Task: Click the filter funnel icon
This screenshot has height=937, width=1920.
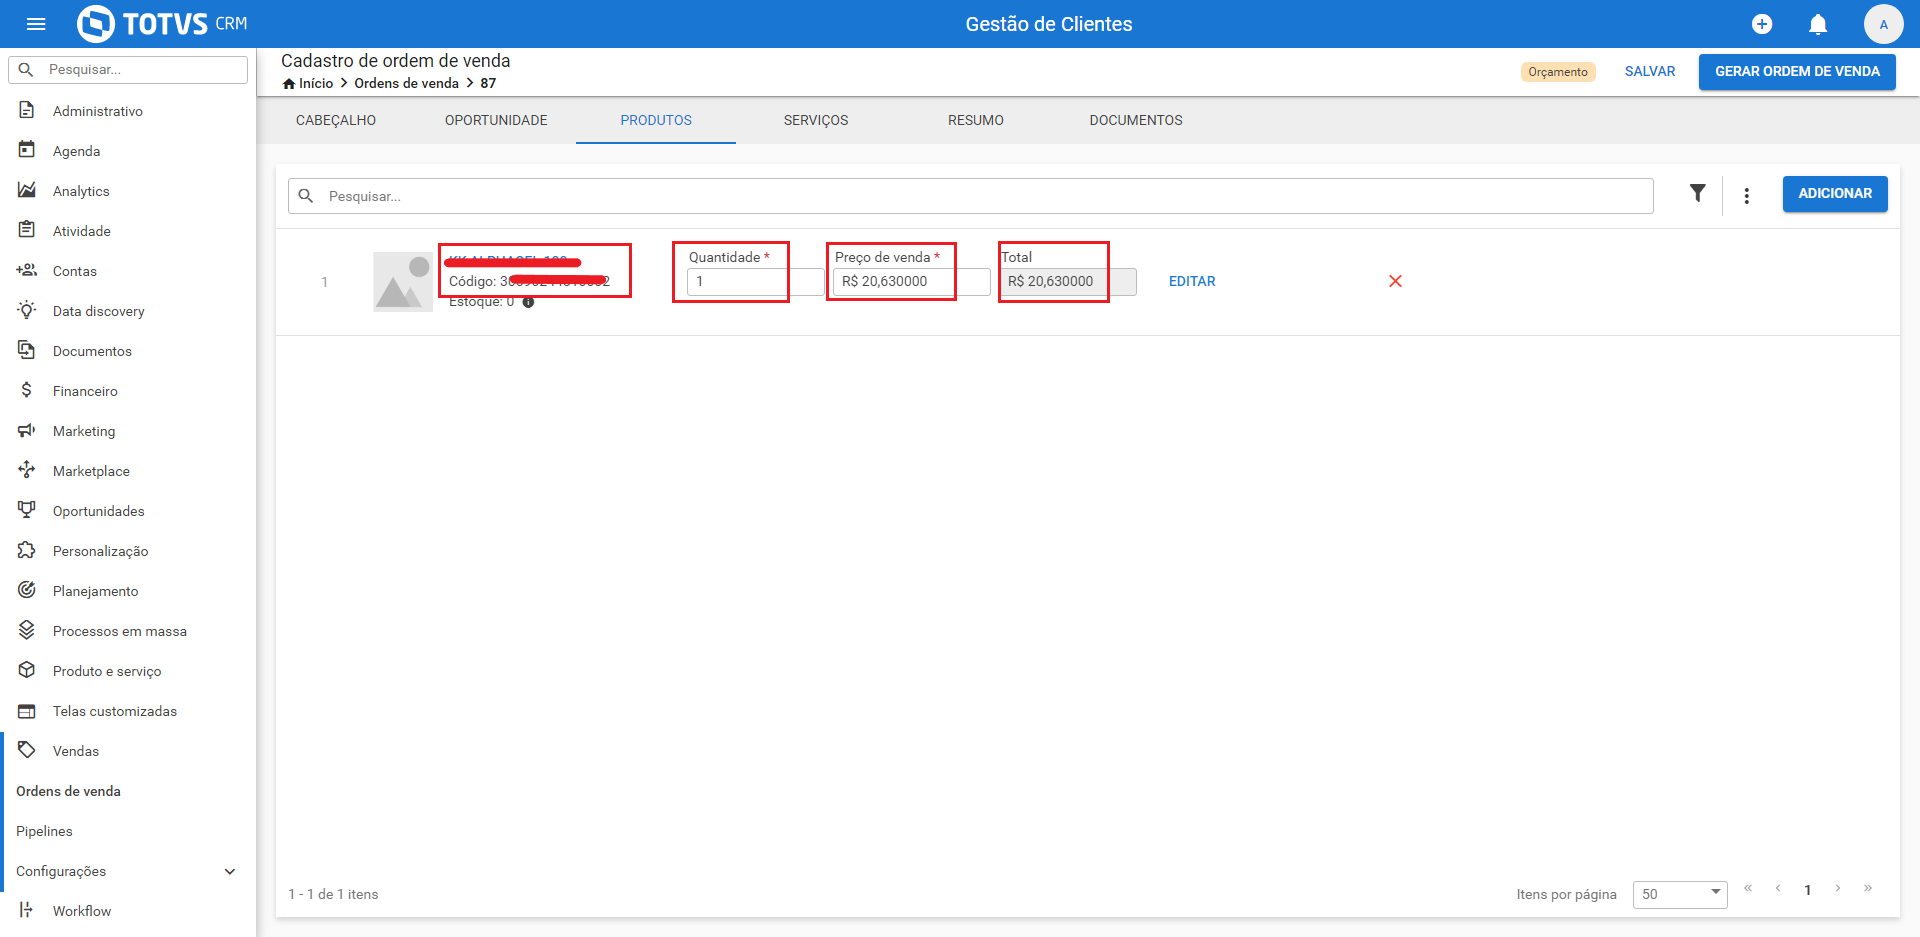Action: [1697, 193]
